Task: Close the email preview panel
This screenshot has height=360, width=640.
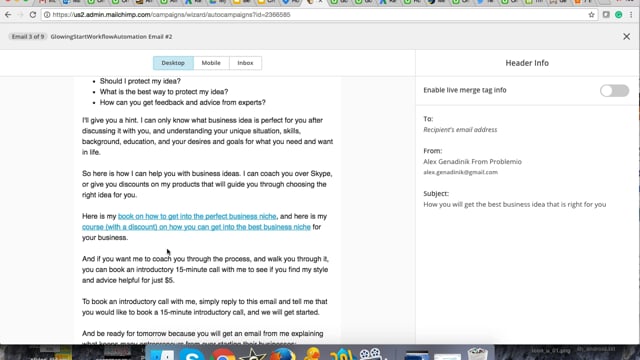Action: pyautogui.click(x=627, y=37)
